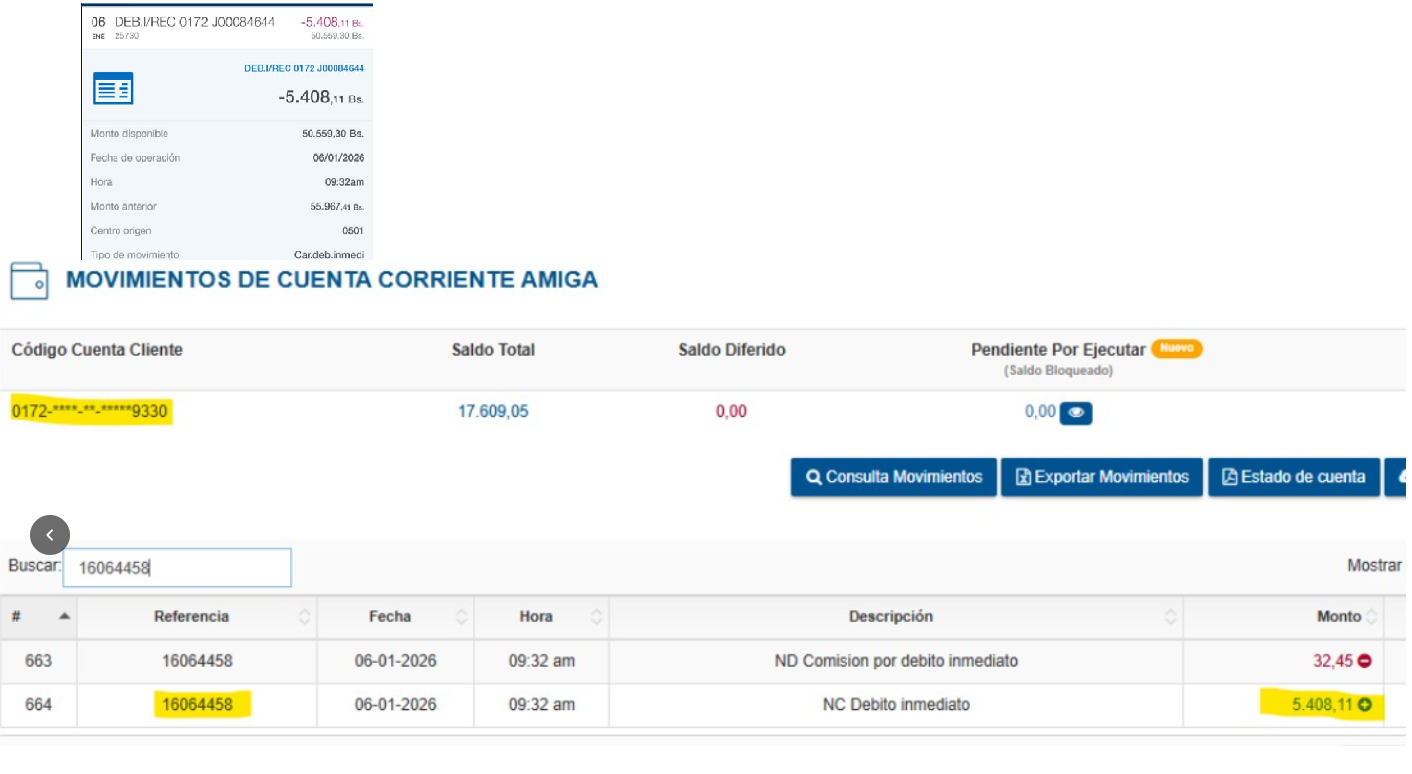This screenshot has width=1412, height=774.
Task: Open Consulta Movimientos
Action: coord(893,477)
